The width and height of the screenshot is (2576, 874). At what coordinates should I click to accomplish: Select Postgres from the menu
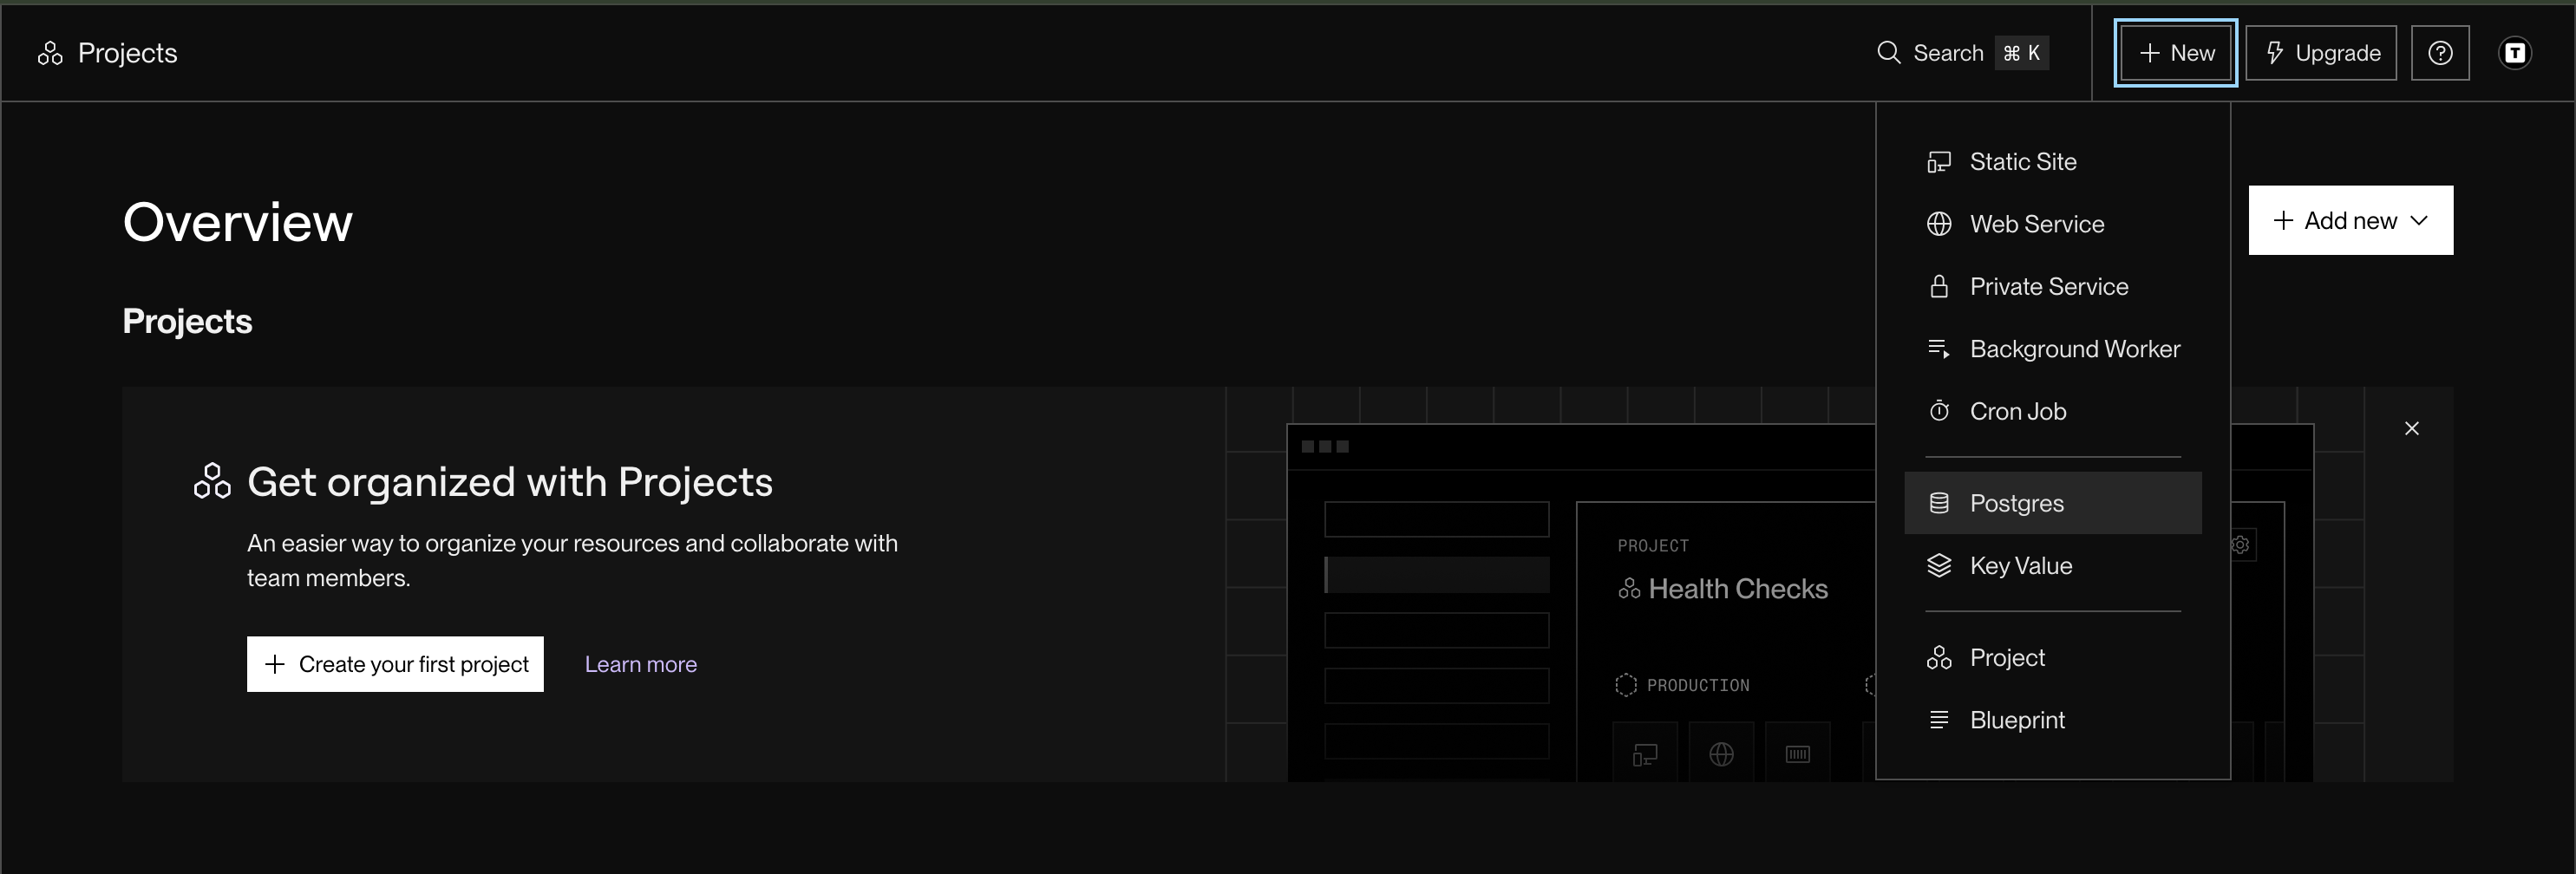coord(2052,503)
